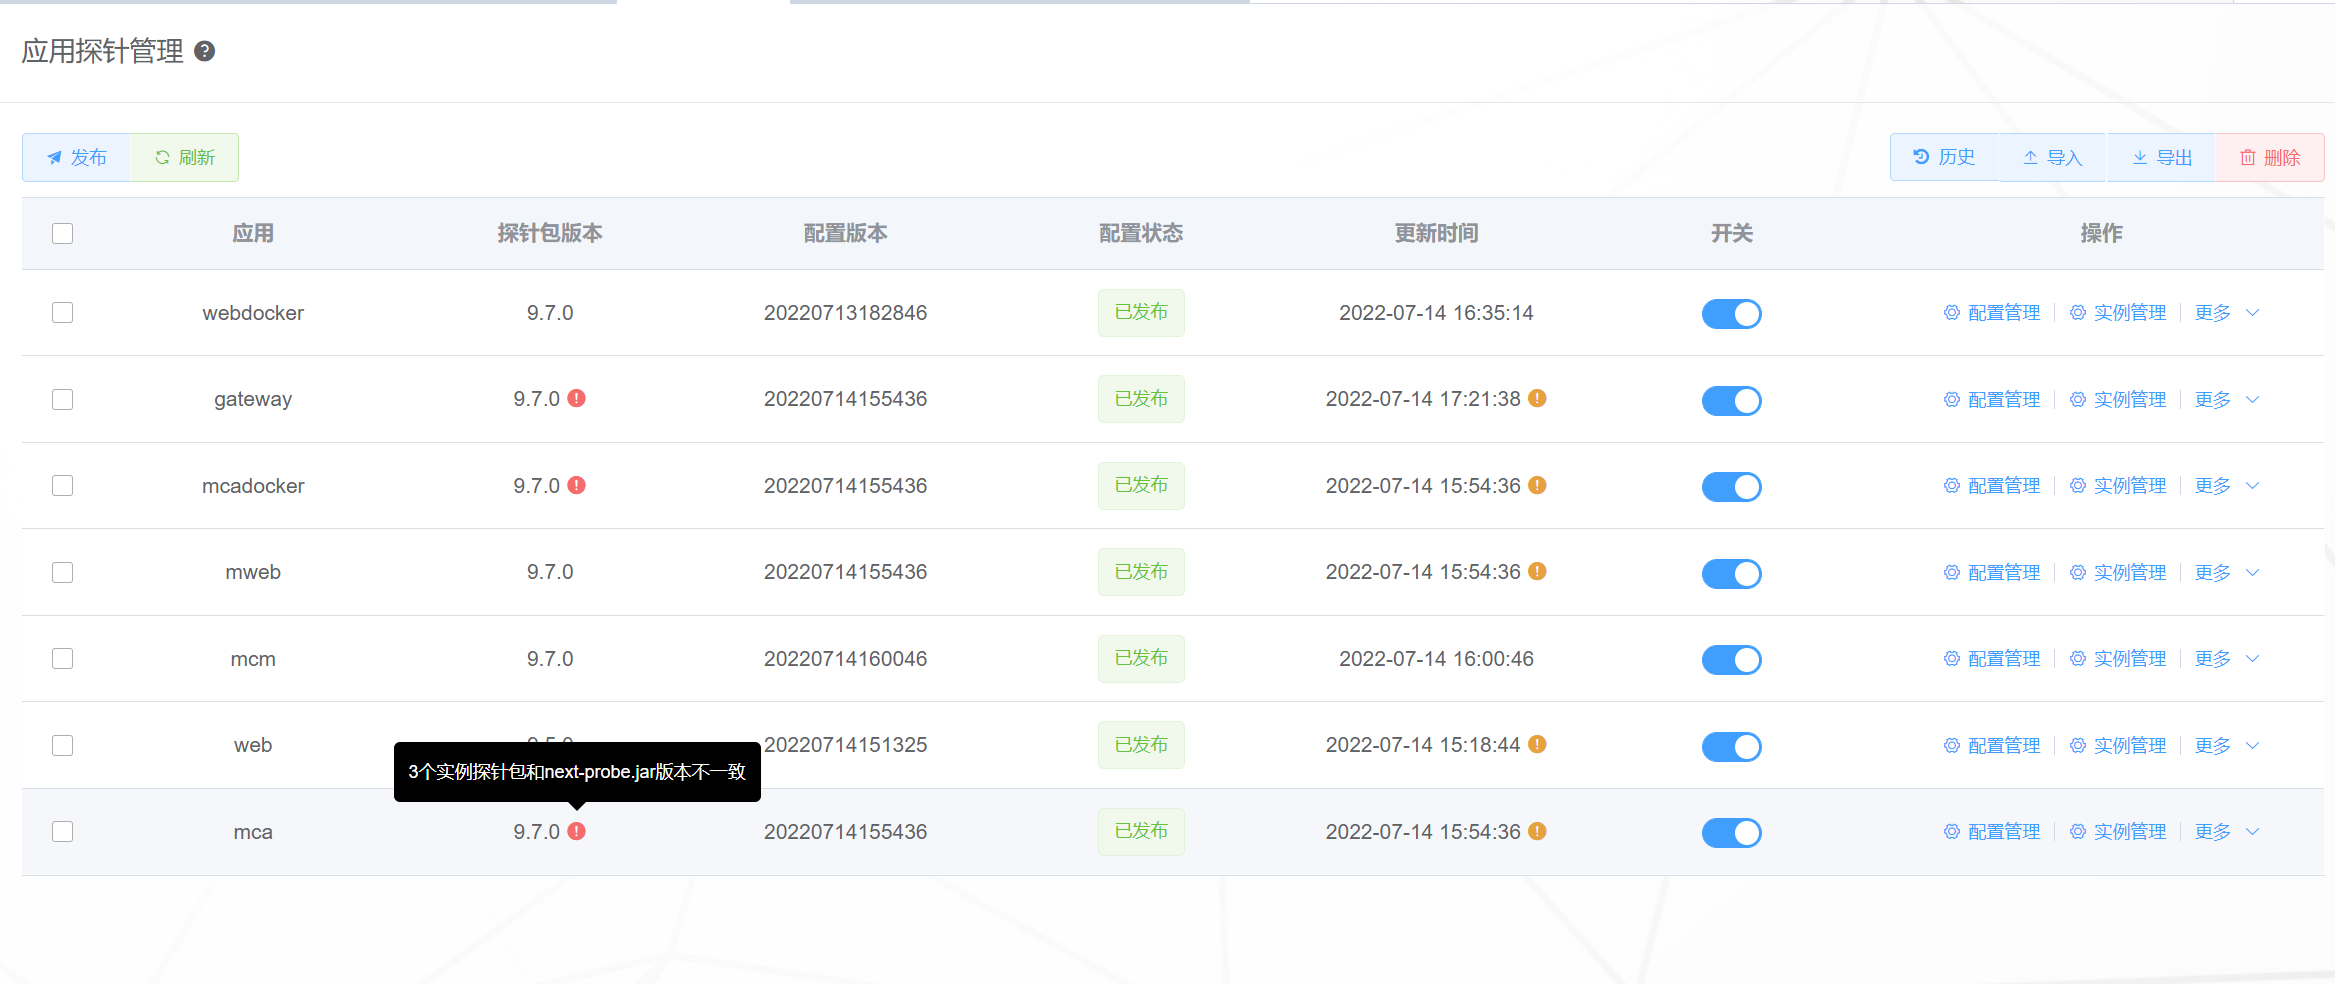Viewport: 2335px width, 984px height.
Task: Click the 已发布 status tag for webdocker
Action: [1141, 313]
